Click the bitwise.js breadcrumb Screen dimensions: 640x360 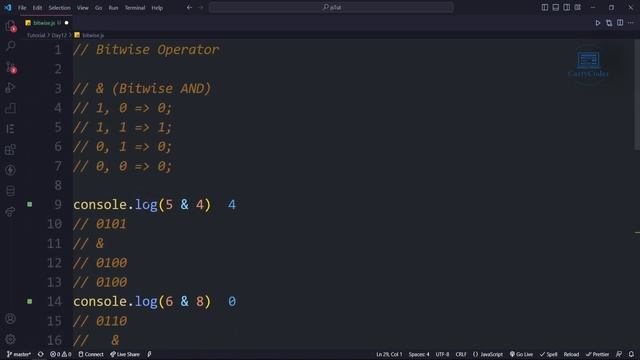click(x=89, y=36)
